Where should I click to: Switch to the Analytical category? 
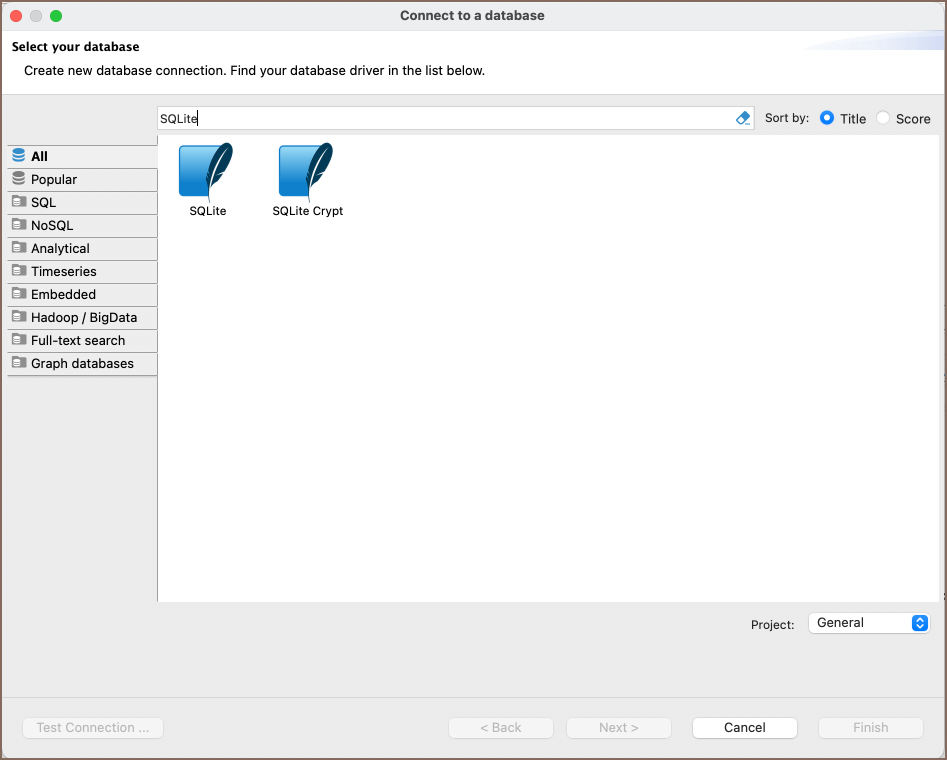(60, 248)
